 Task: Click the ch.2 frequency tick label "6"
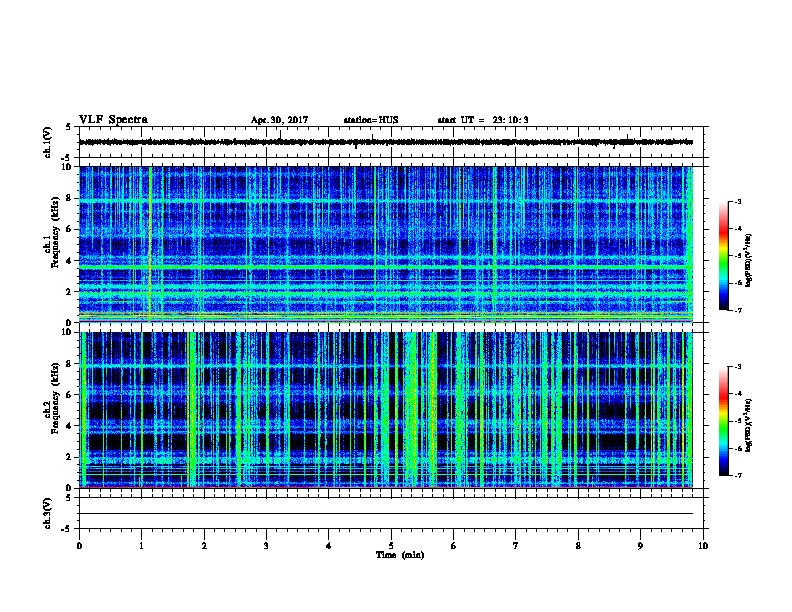click(69, 394)
